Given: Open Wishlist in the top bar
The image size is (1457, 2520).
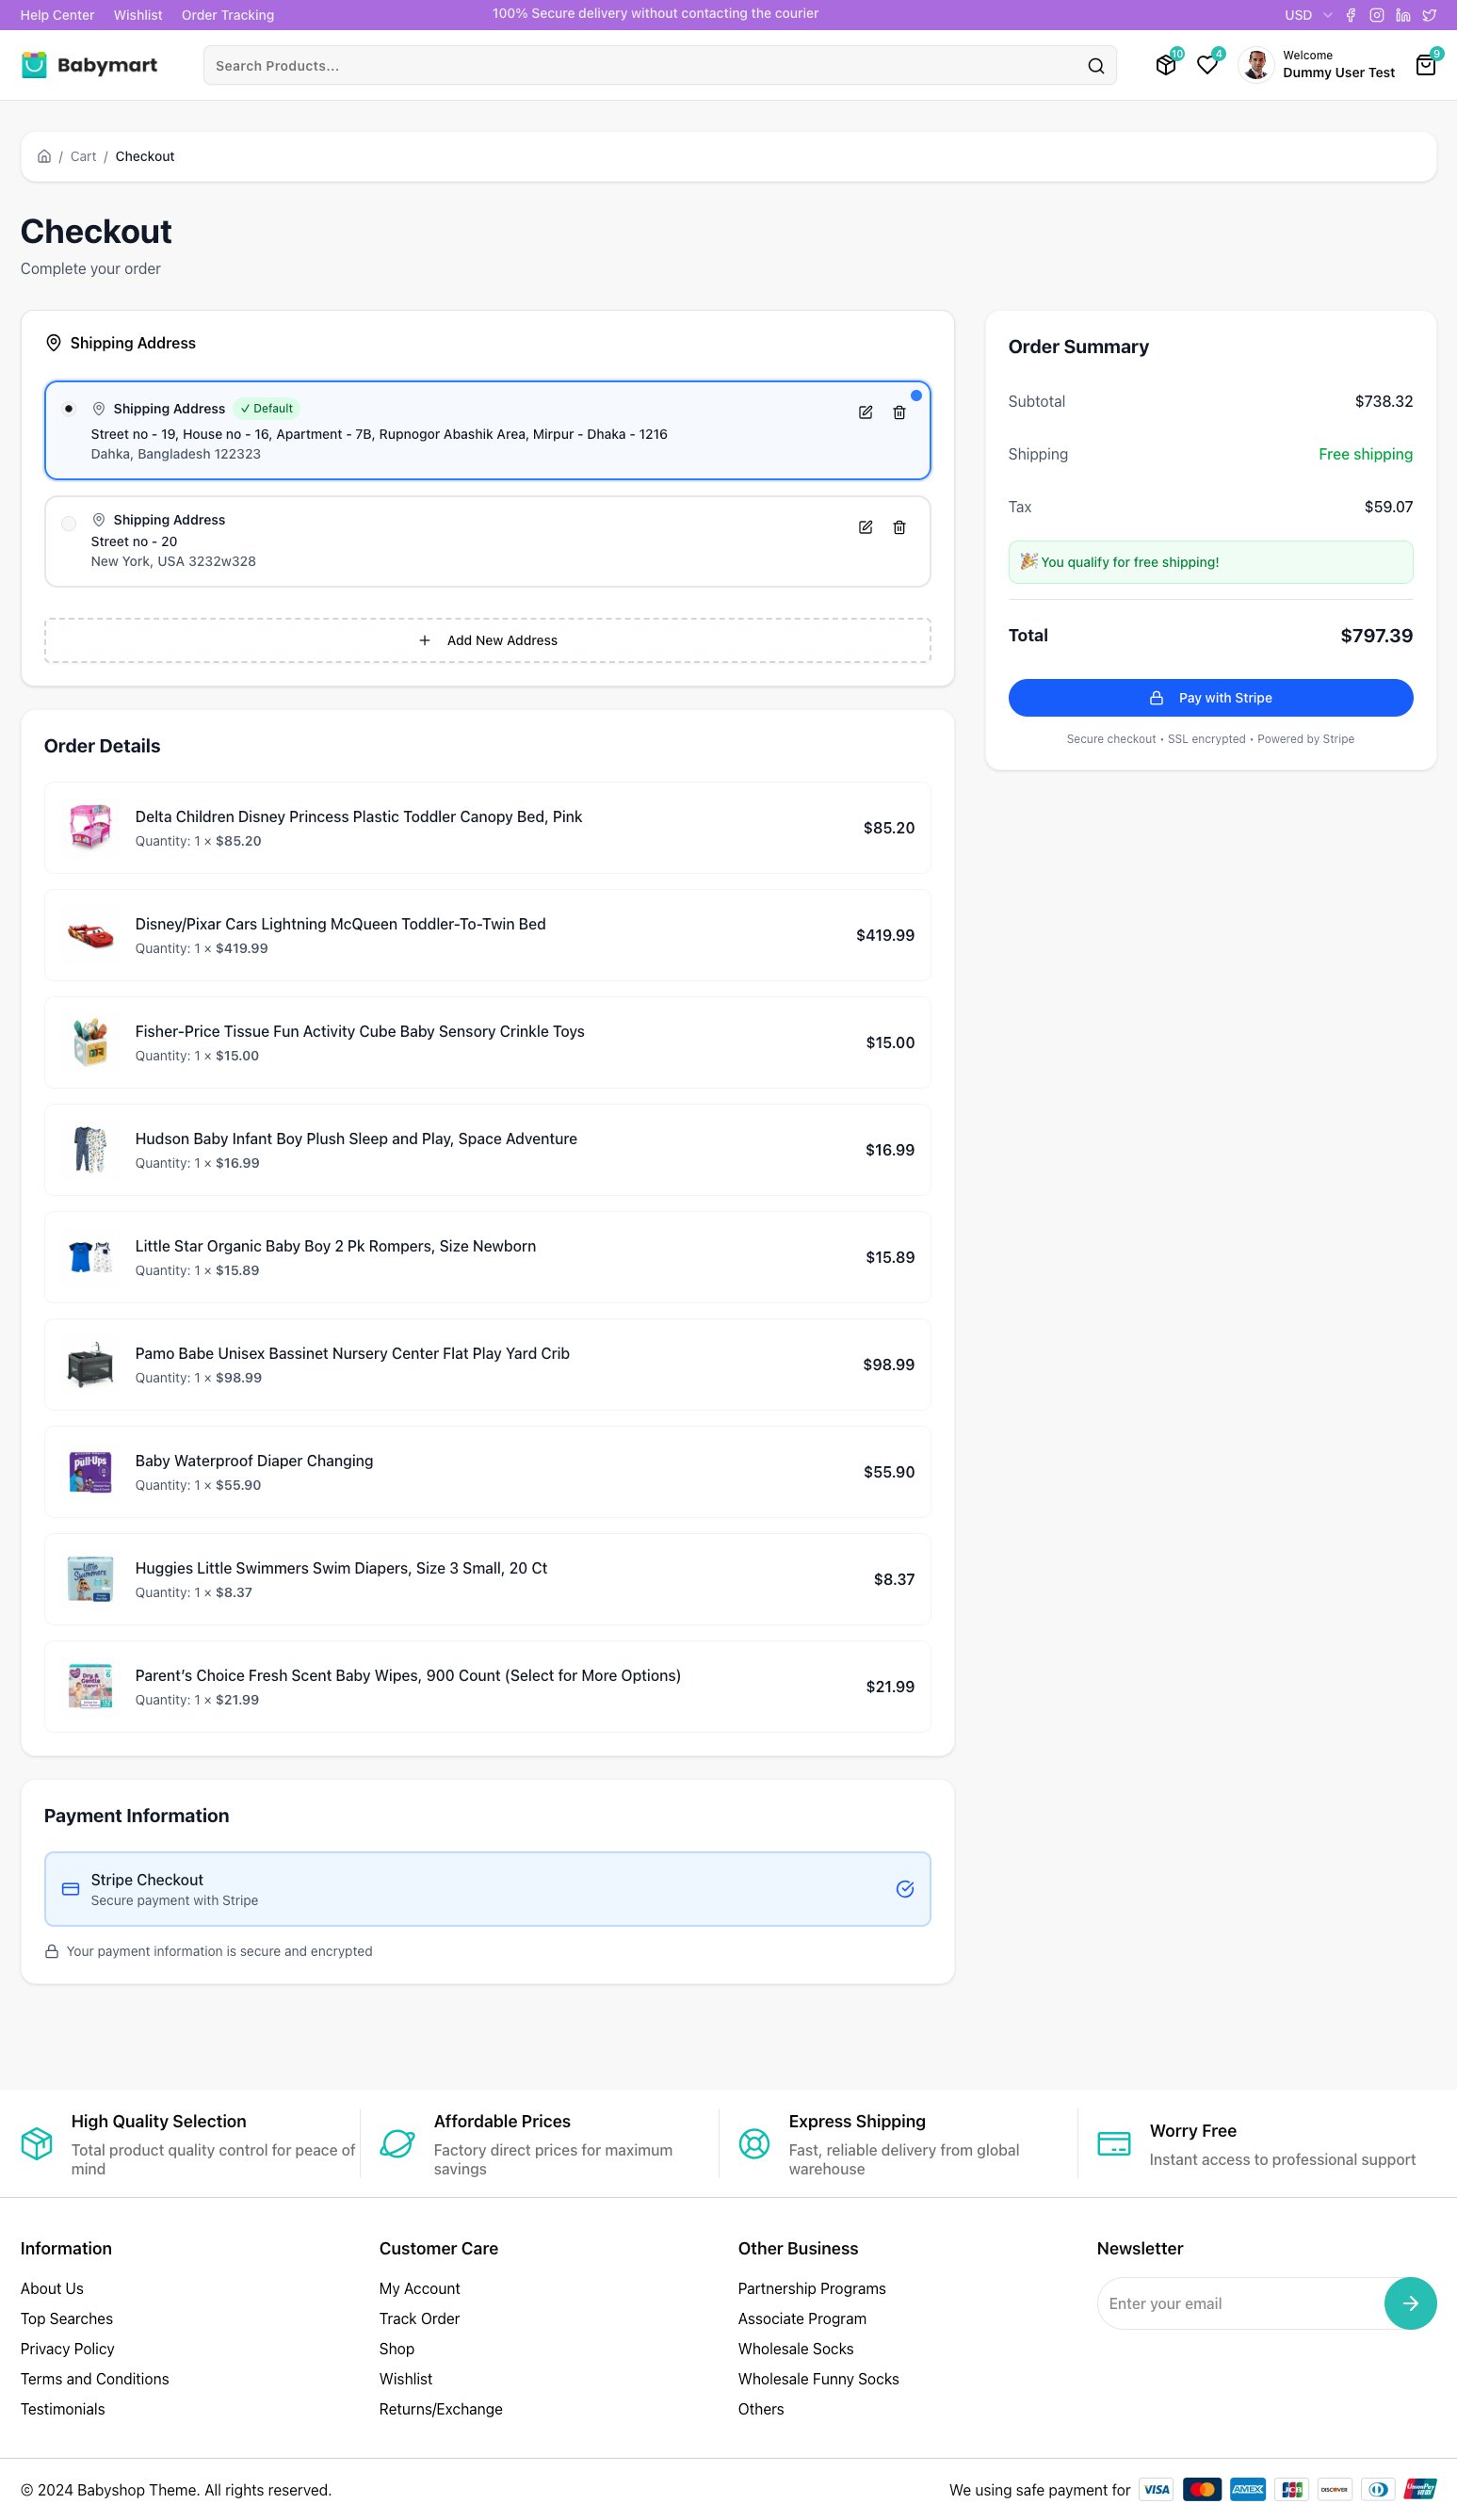Looking at the screenshot, I should point(138,15).
